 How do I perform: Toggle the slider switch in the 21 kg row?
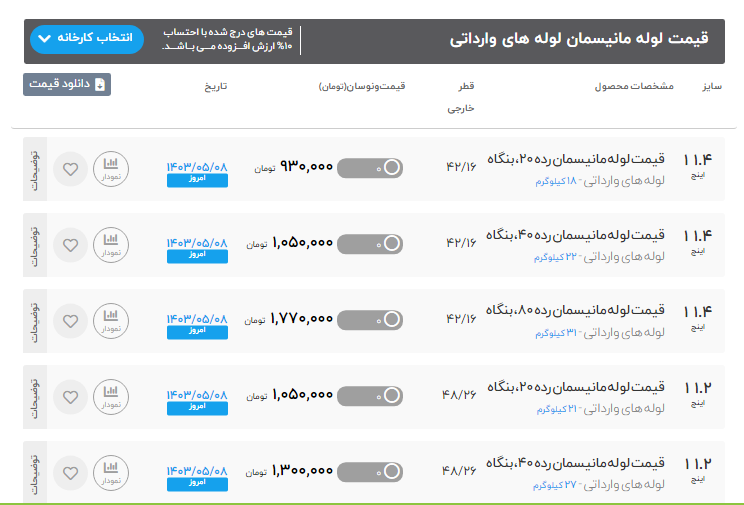pyautogui.click(x=371, y=396)
